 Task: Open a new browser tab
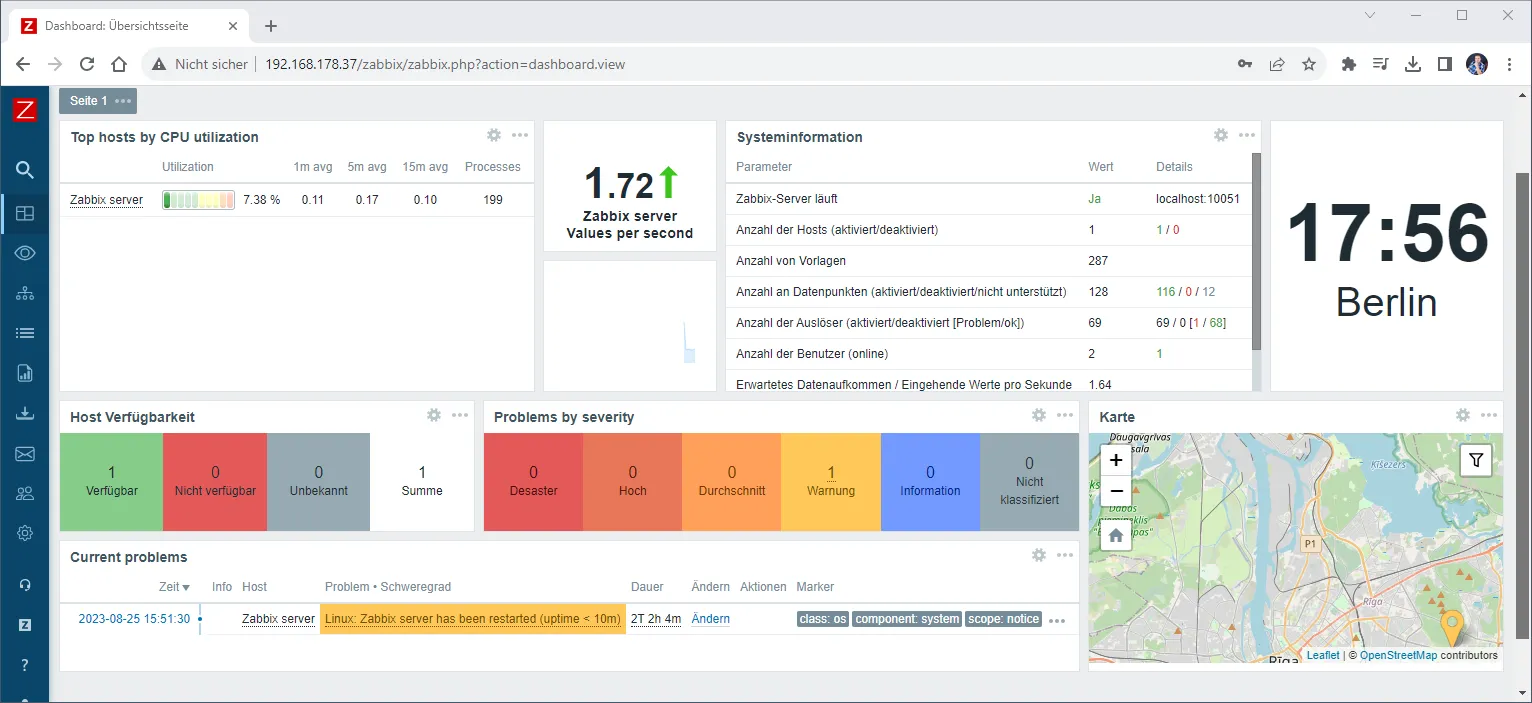(271, 26)
